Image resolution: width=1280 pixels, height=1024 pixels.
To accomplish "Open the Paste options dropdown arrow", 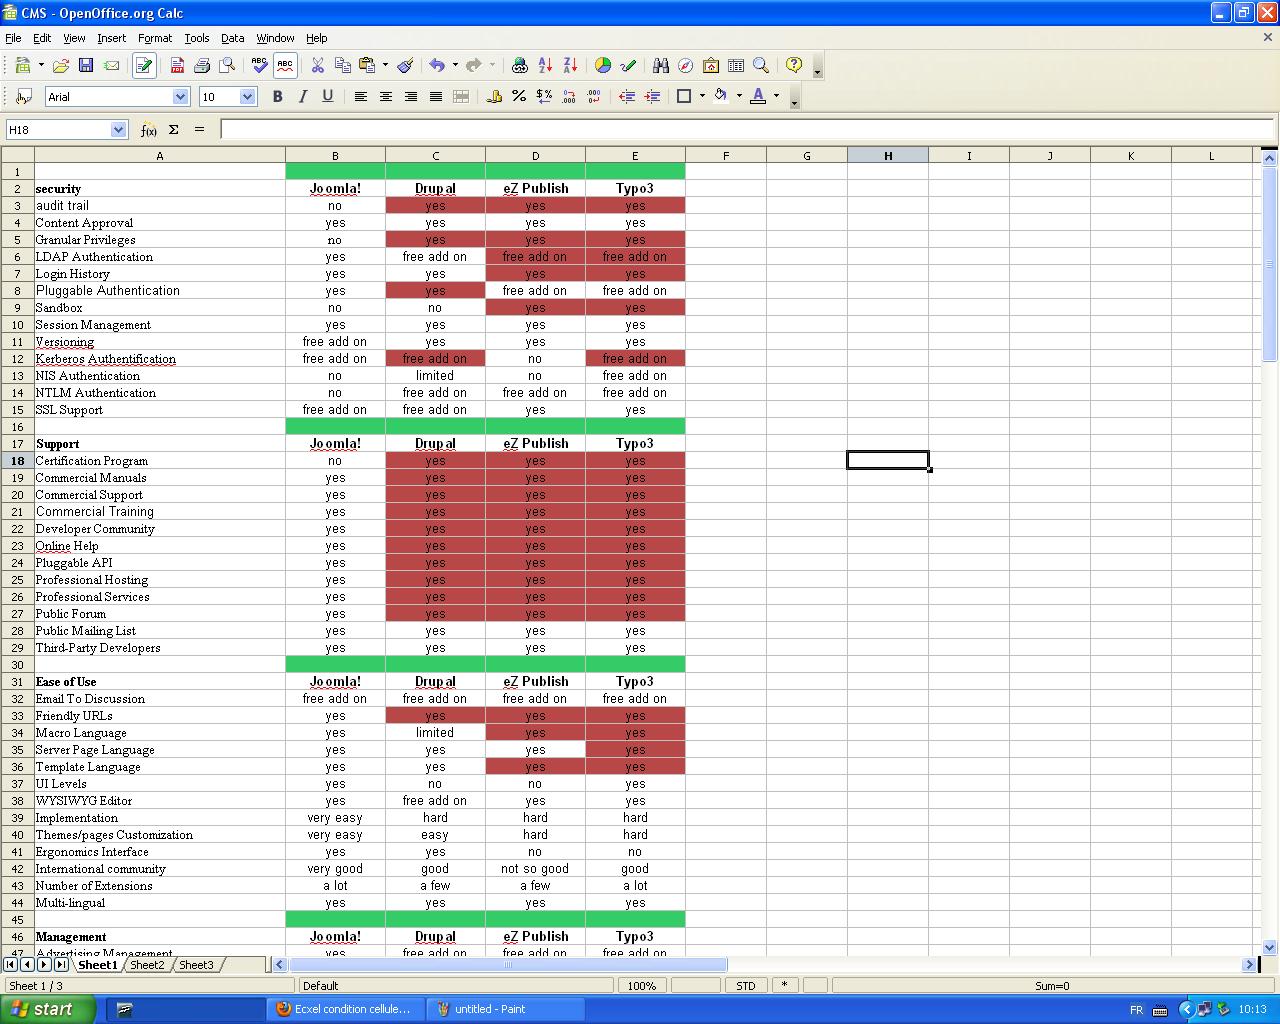I will pyautogui.click(x=385, y=65).
